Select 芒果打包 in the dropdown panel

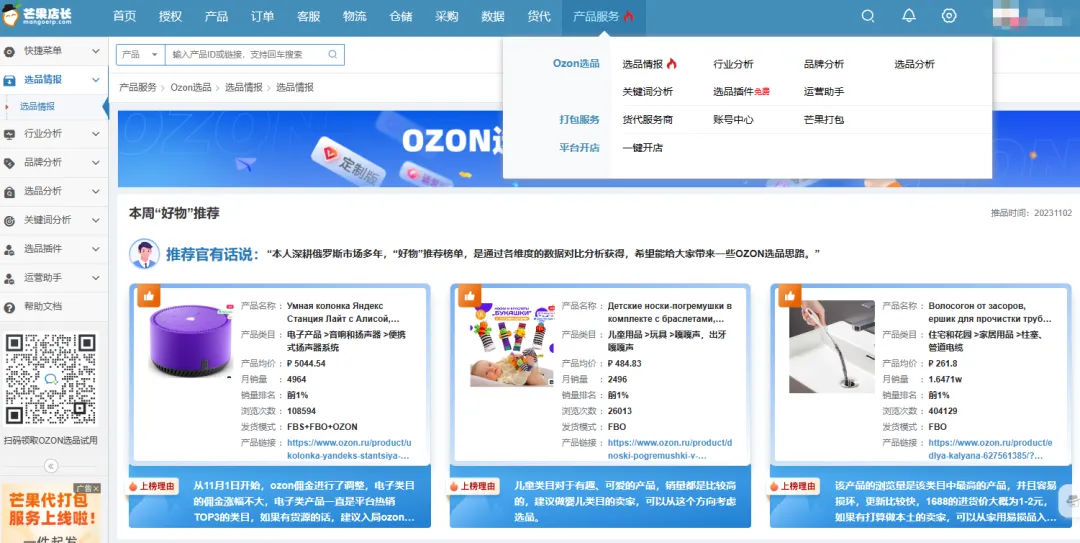pos(824,120)
